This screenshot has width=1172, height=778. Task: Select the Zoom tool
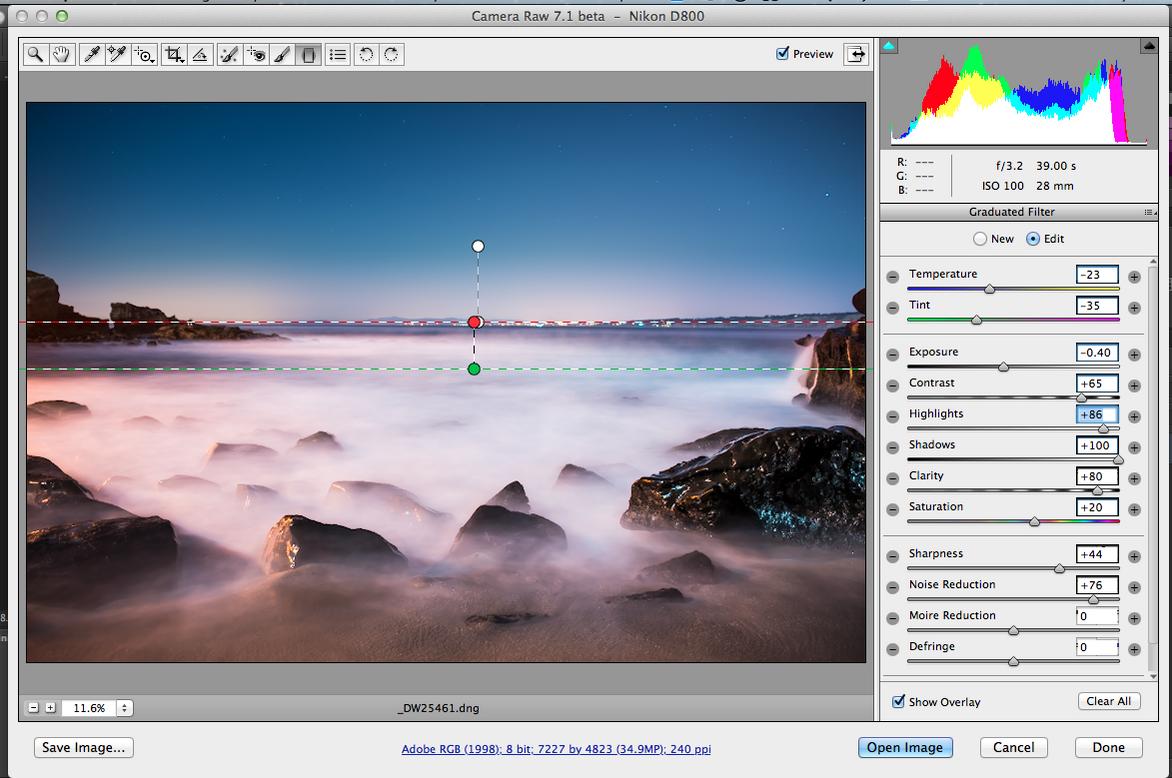[x=35, y=55]
